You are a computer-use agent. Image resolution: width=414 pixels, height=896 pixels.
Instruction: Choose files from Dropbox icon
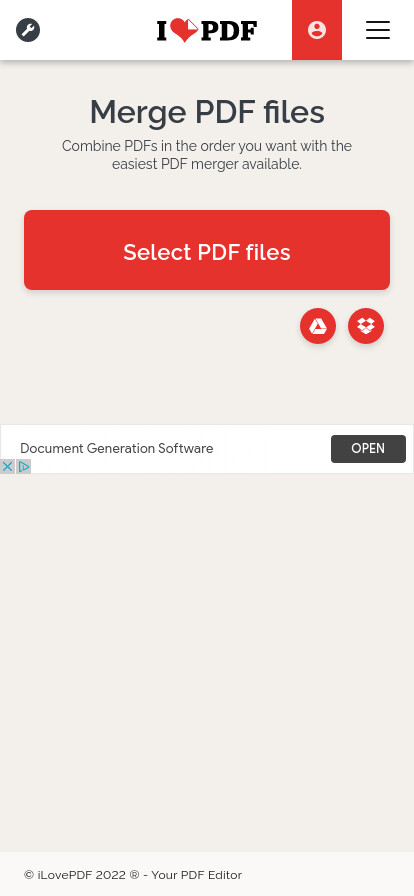(366, 326)
